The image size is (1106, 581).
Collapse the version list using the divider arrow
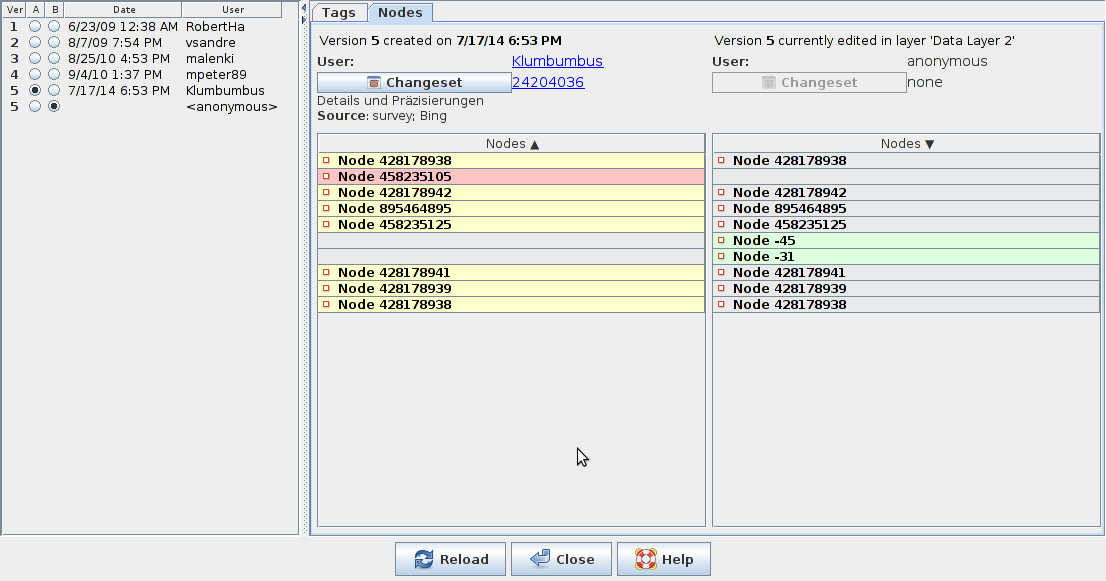[304, 8]
